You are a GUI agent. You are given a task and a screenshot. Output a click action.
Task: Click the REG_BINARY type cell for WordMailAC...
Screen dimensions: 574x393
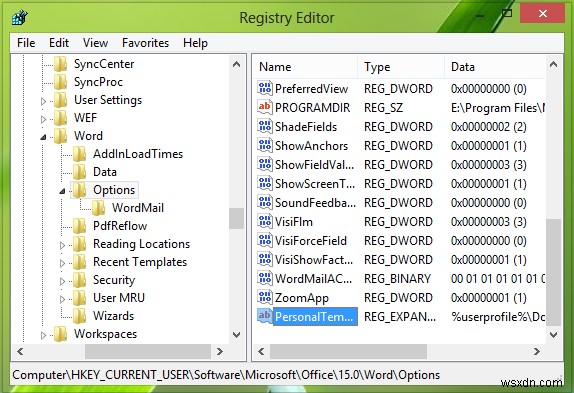[397, 279]
